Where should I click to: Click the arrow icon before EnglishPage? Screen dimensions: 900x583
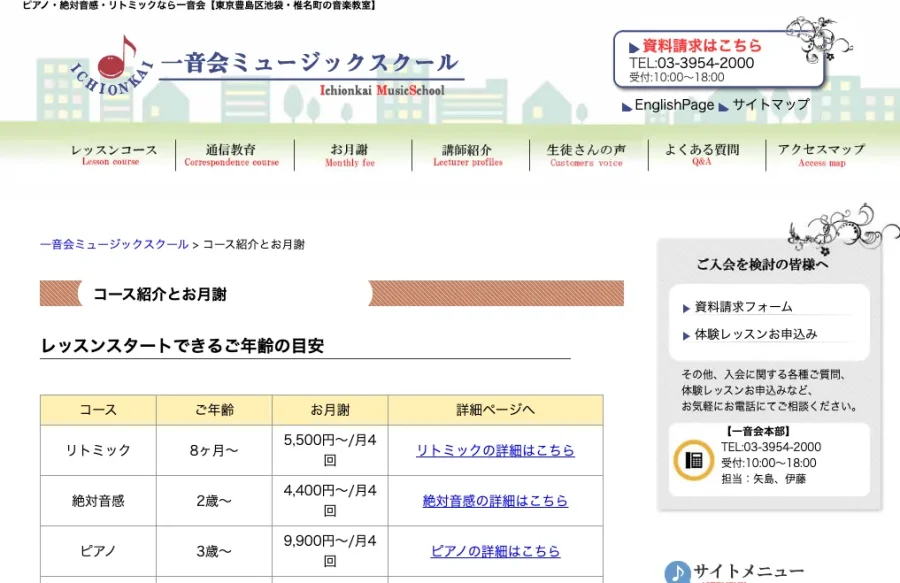point(627,107)
